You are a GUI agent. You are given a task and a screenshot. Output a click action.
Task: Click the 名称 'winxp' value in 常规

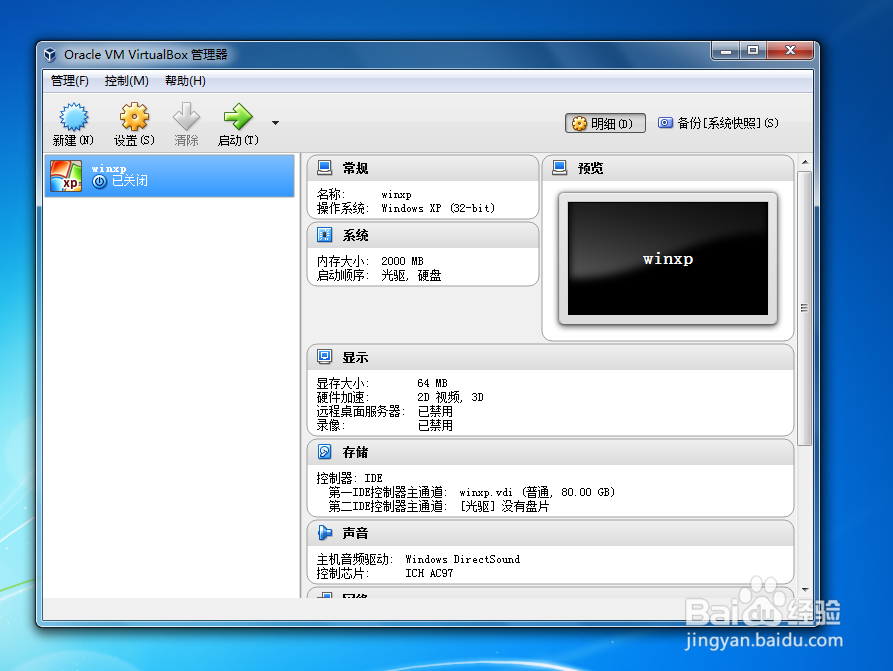coord(396,195)
